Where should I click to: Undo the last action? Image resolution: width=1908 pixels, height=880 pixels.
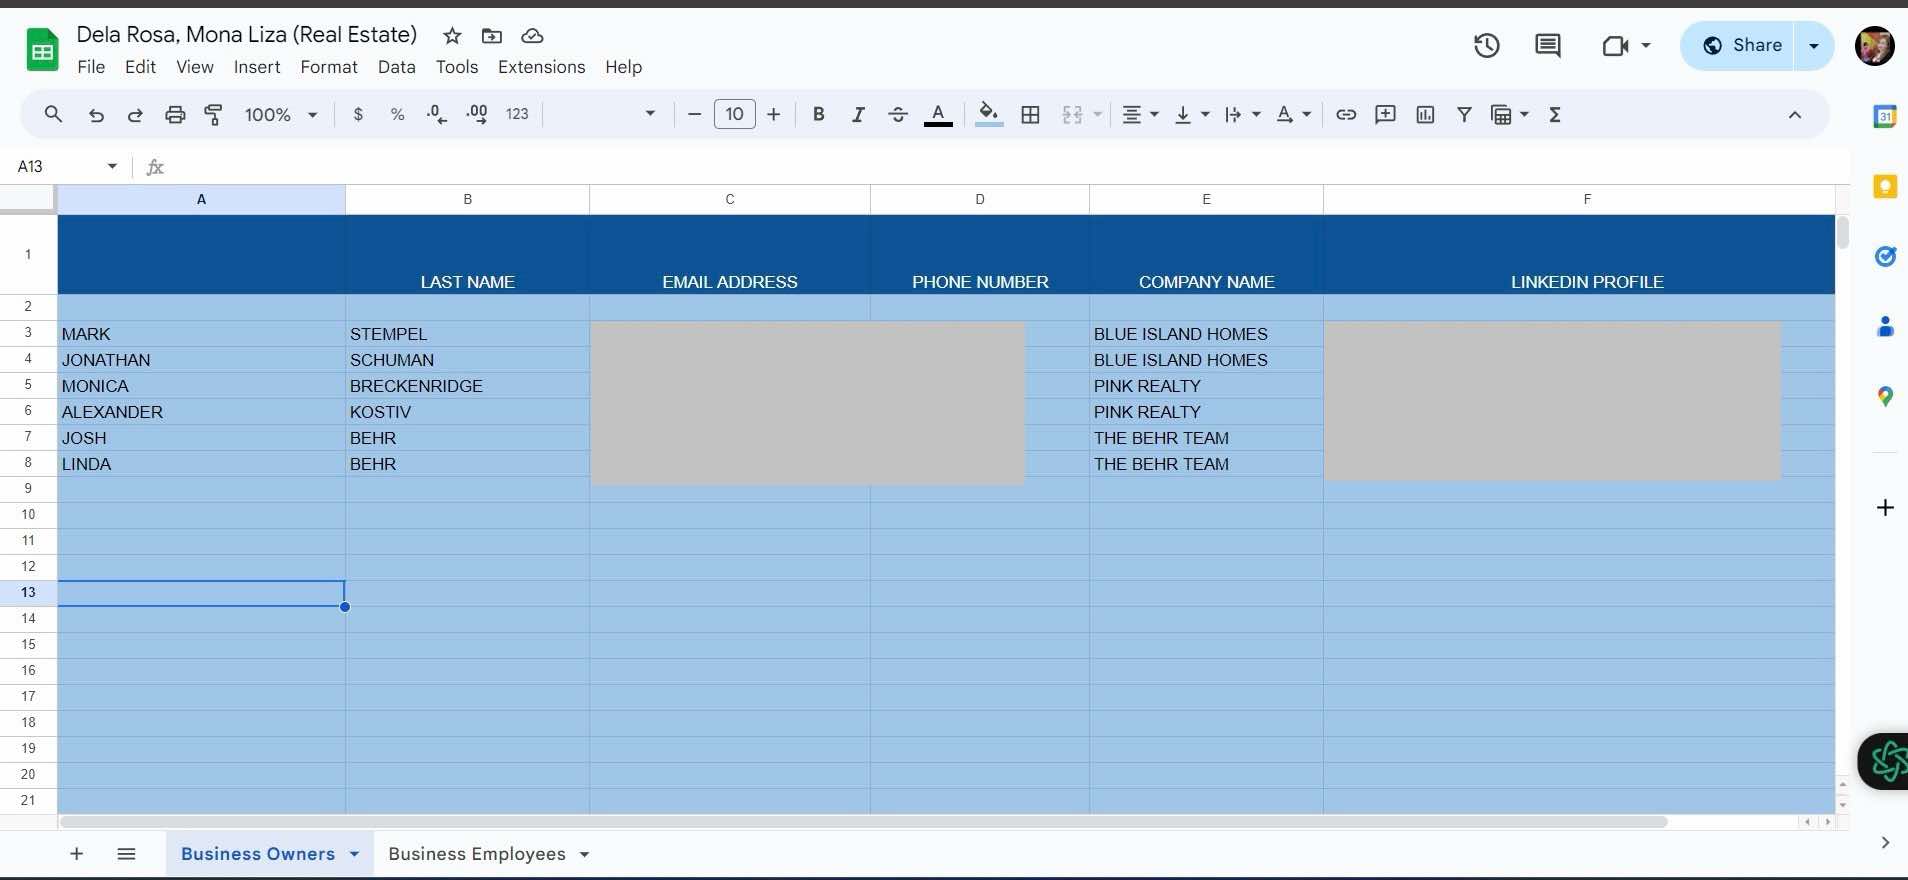(96, 115)
